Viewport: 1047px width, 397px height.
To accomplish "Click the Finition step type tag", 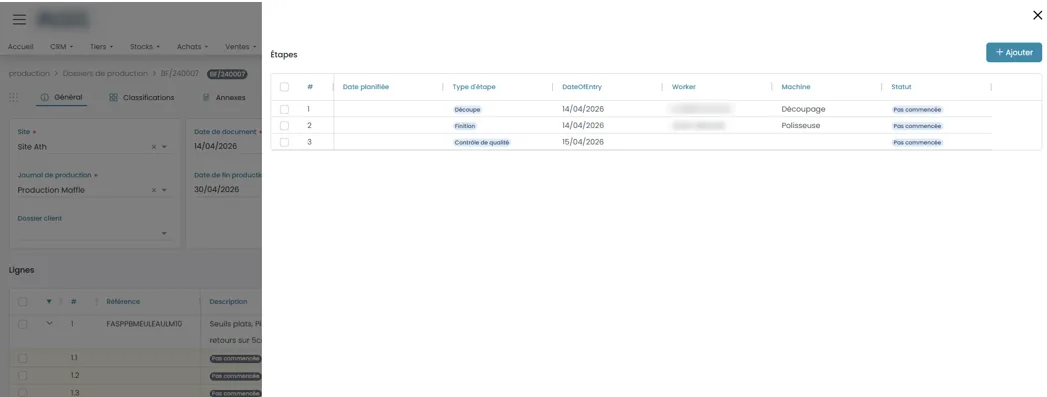I will [x=465, y=125].
